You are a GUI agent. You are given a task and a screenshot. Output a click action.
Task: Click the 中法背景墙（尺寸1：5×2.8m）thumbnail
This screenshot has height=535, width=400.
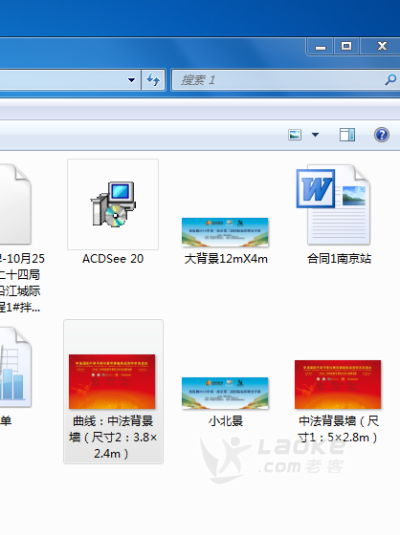(338, 384)
